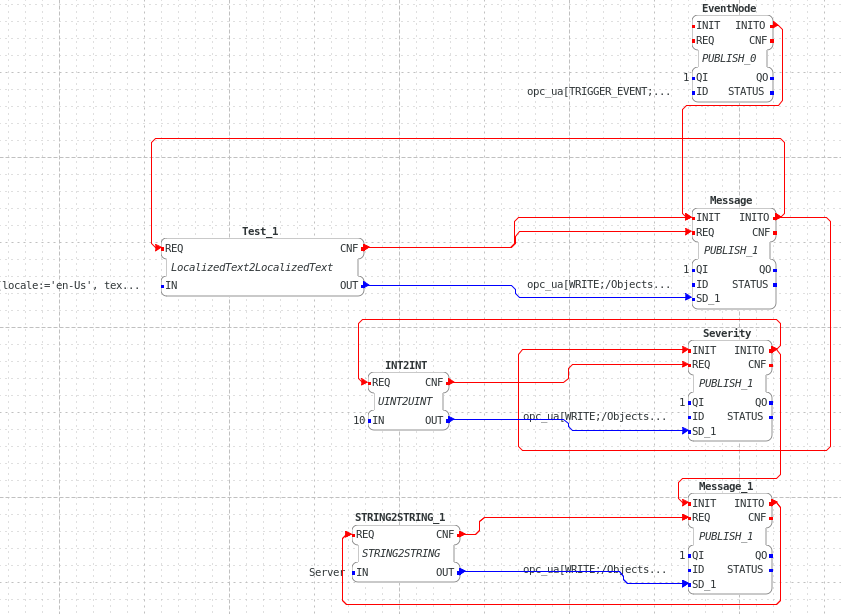Select the REQ input pin of STRING2STRING_1
The image size is (841, 614).
point(365,534)
